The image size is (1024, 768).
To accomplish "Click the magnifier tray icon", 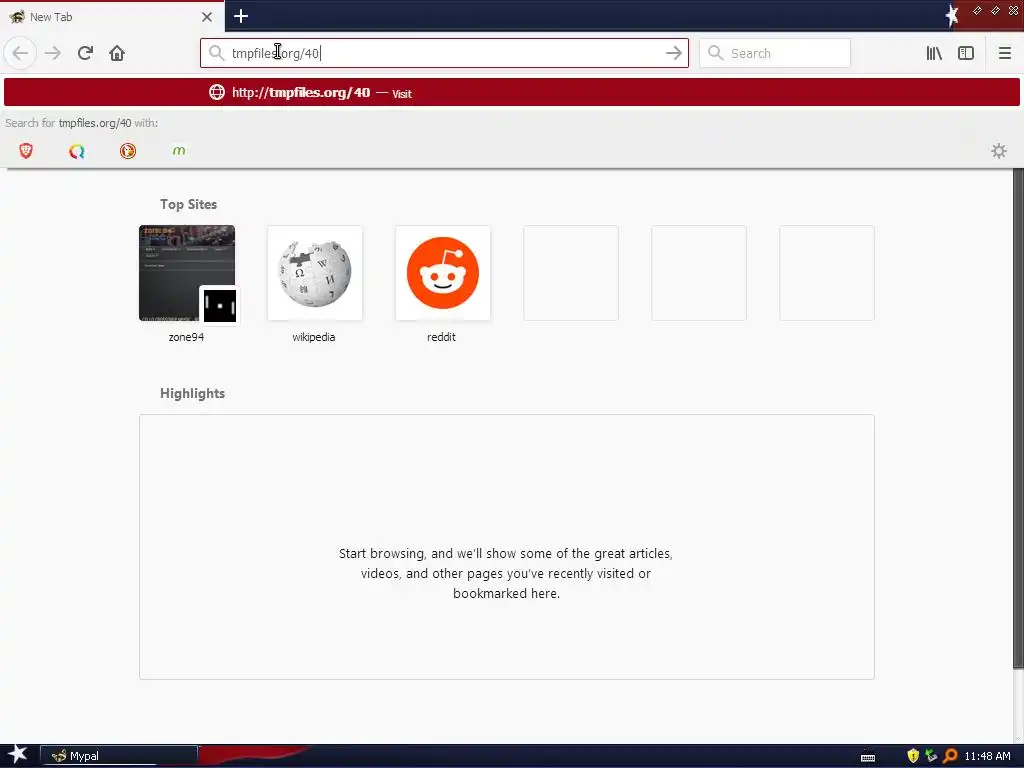I will [950, 756].
